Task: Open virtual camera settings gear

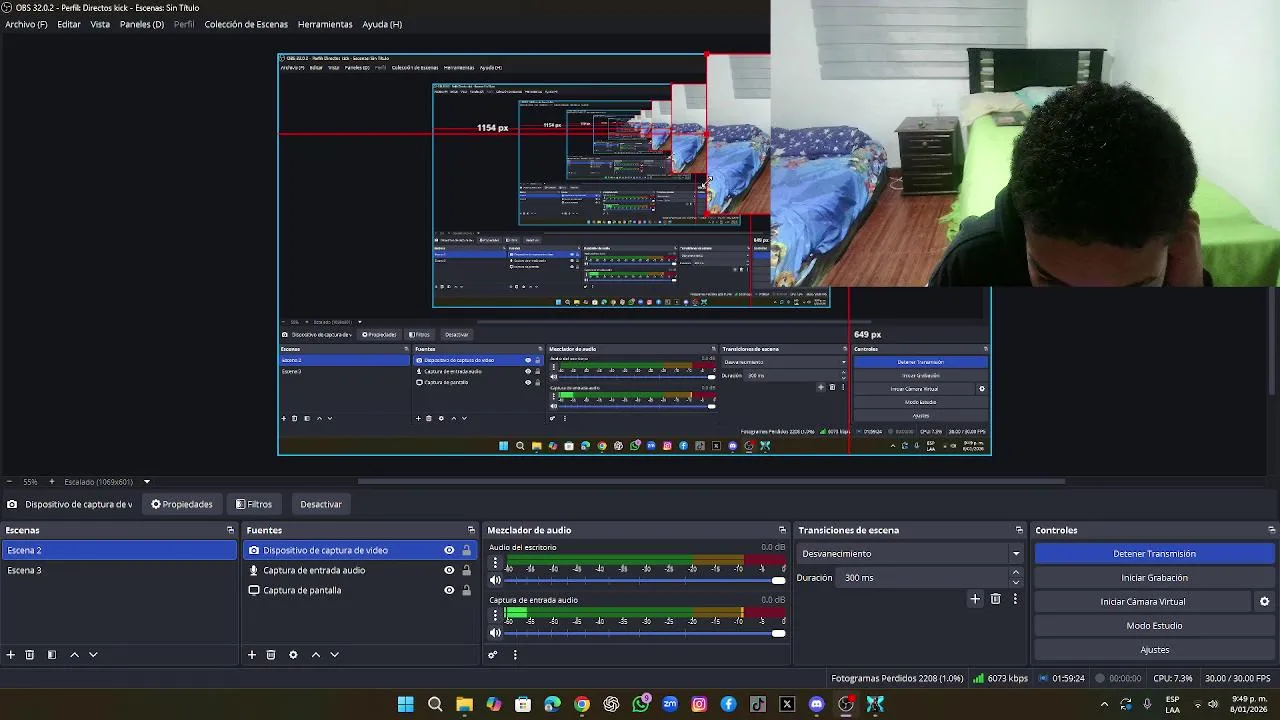Action: coord(1264,602)
